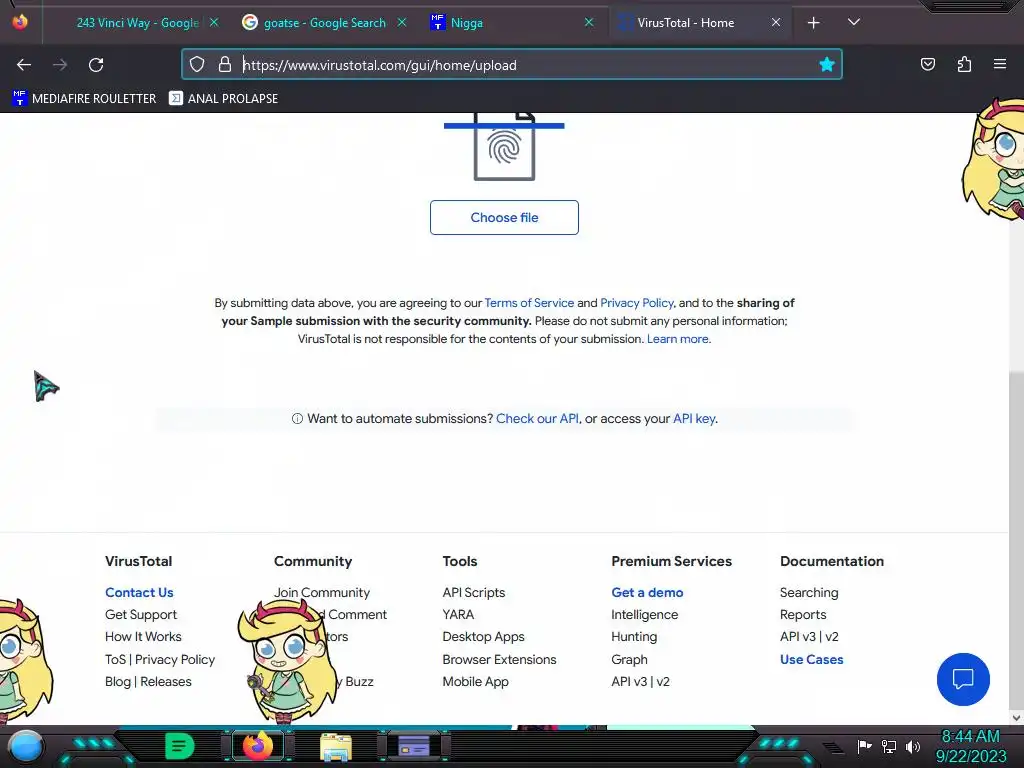Open the ToS | Privacy Policy footer link
Image resolution: width=1024 pixels, height=768 pixels.
coord(160,660)
